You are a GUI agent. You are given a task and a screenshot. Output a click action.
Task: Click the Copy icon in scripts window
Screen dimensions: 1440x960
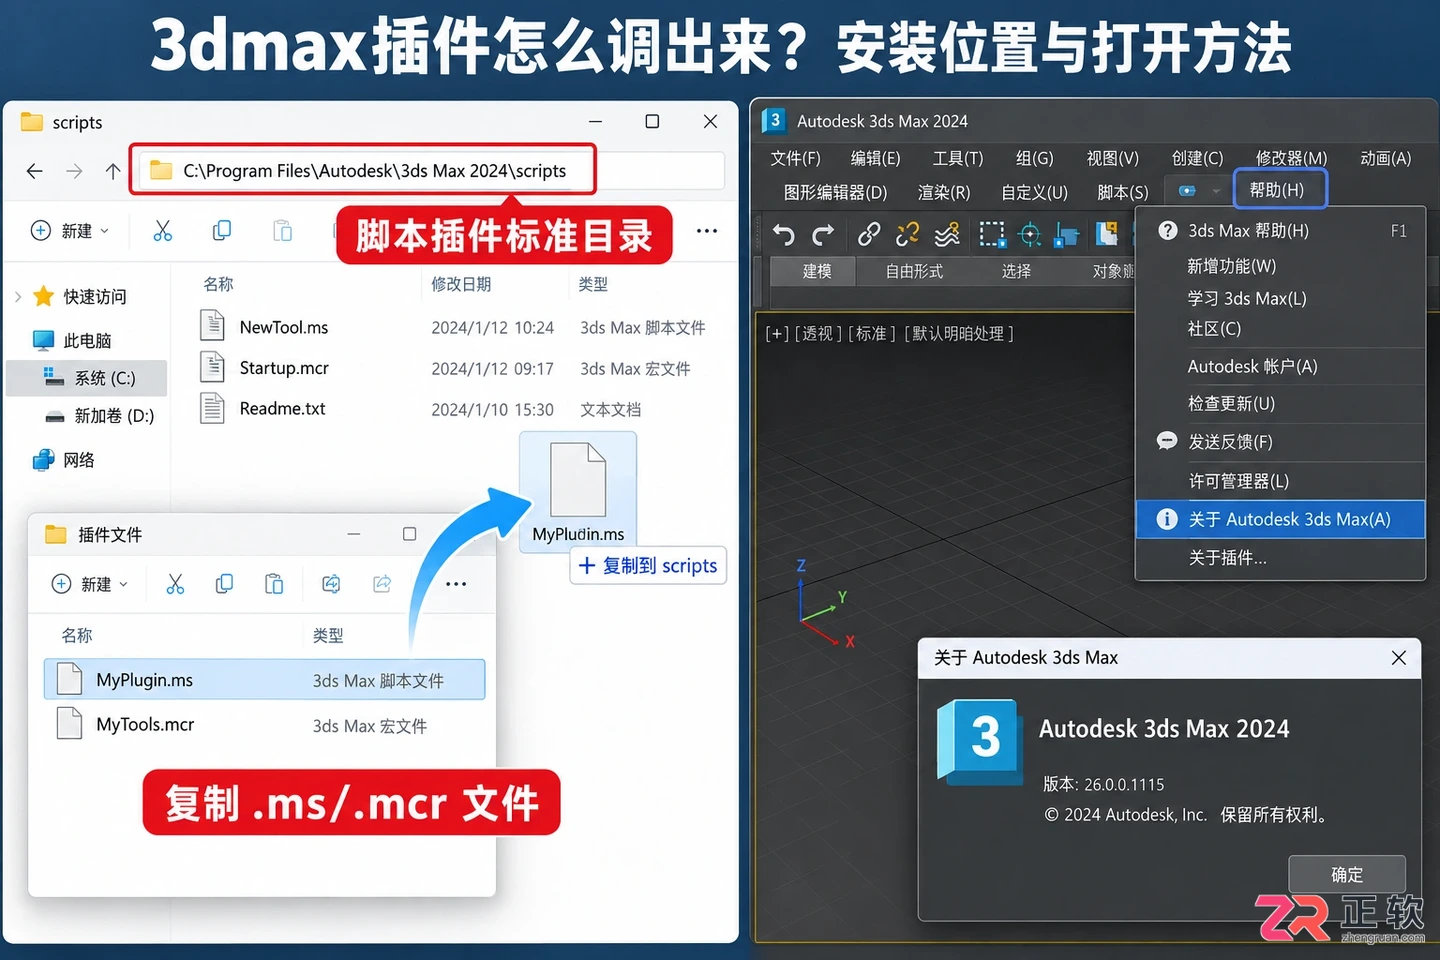pyautogui.click(x=222, y=231)
